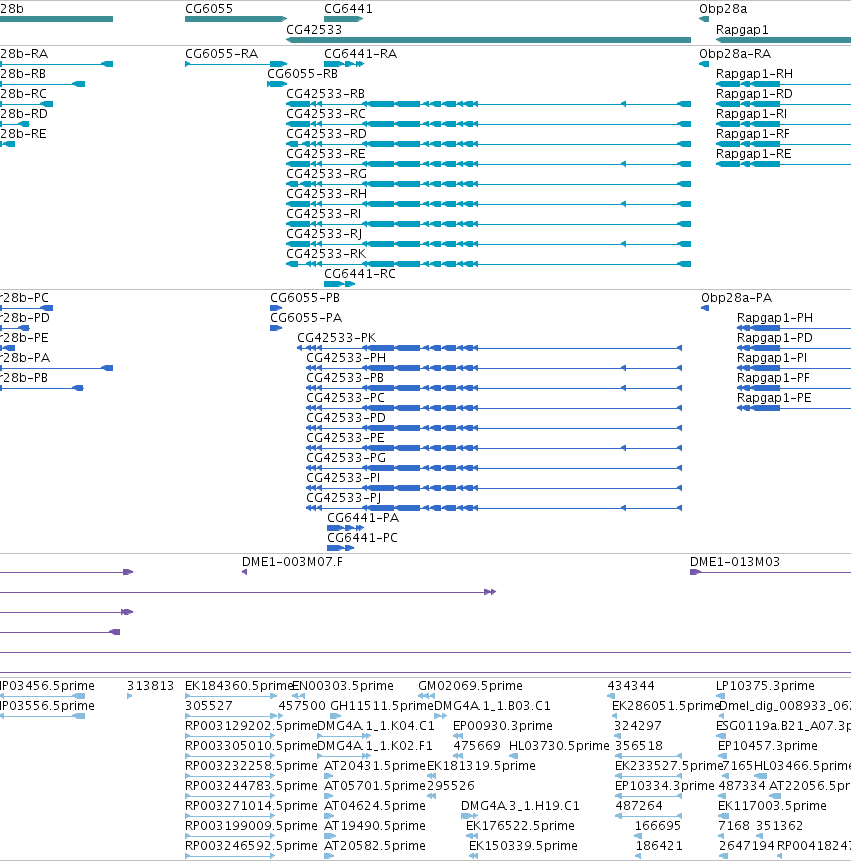Click transcript CG42533-RE
Screen dimensions: 851x861
pos(326,154)
